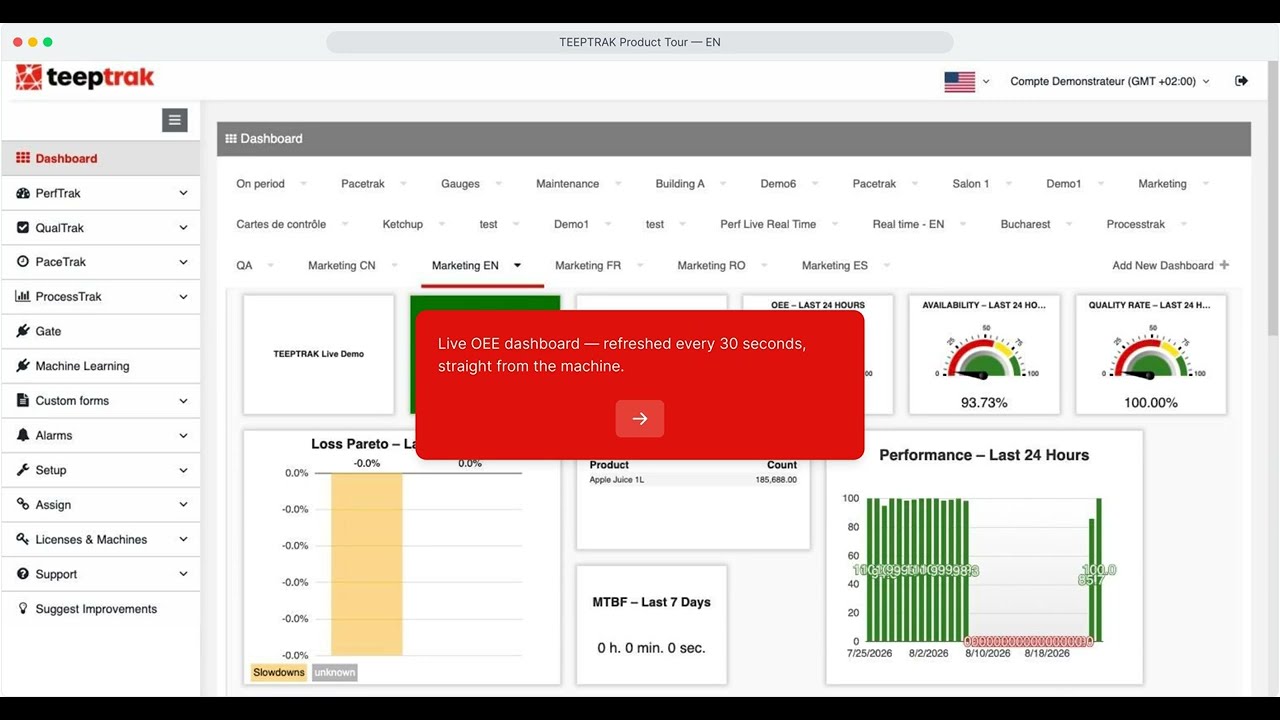1280x720 pixels.
Task: Click the Custom forms folder icon
Action: click(x=23, y=400)
